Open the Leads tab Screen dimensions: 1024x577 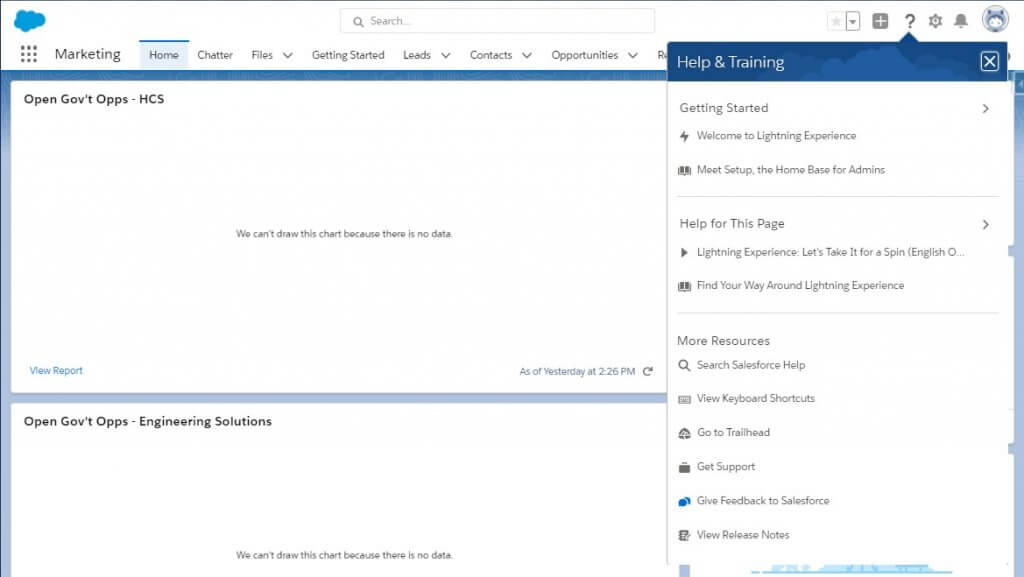pos(417,55)
